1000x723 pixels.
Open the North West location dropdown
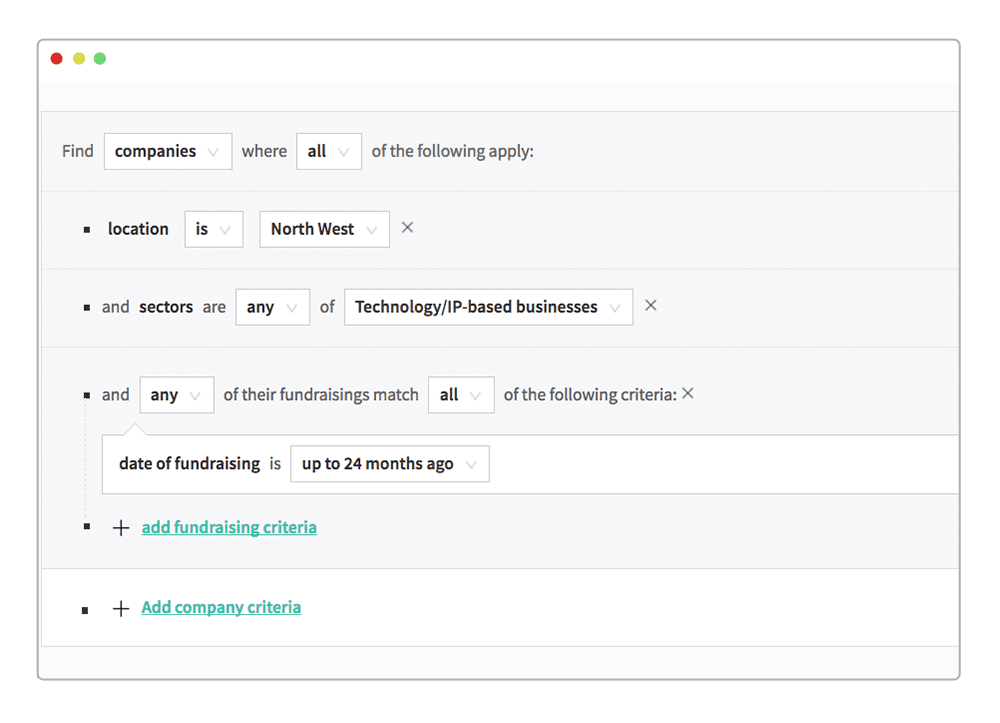tap(325, 229)
